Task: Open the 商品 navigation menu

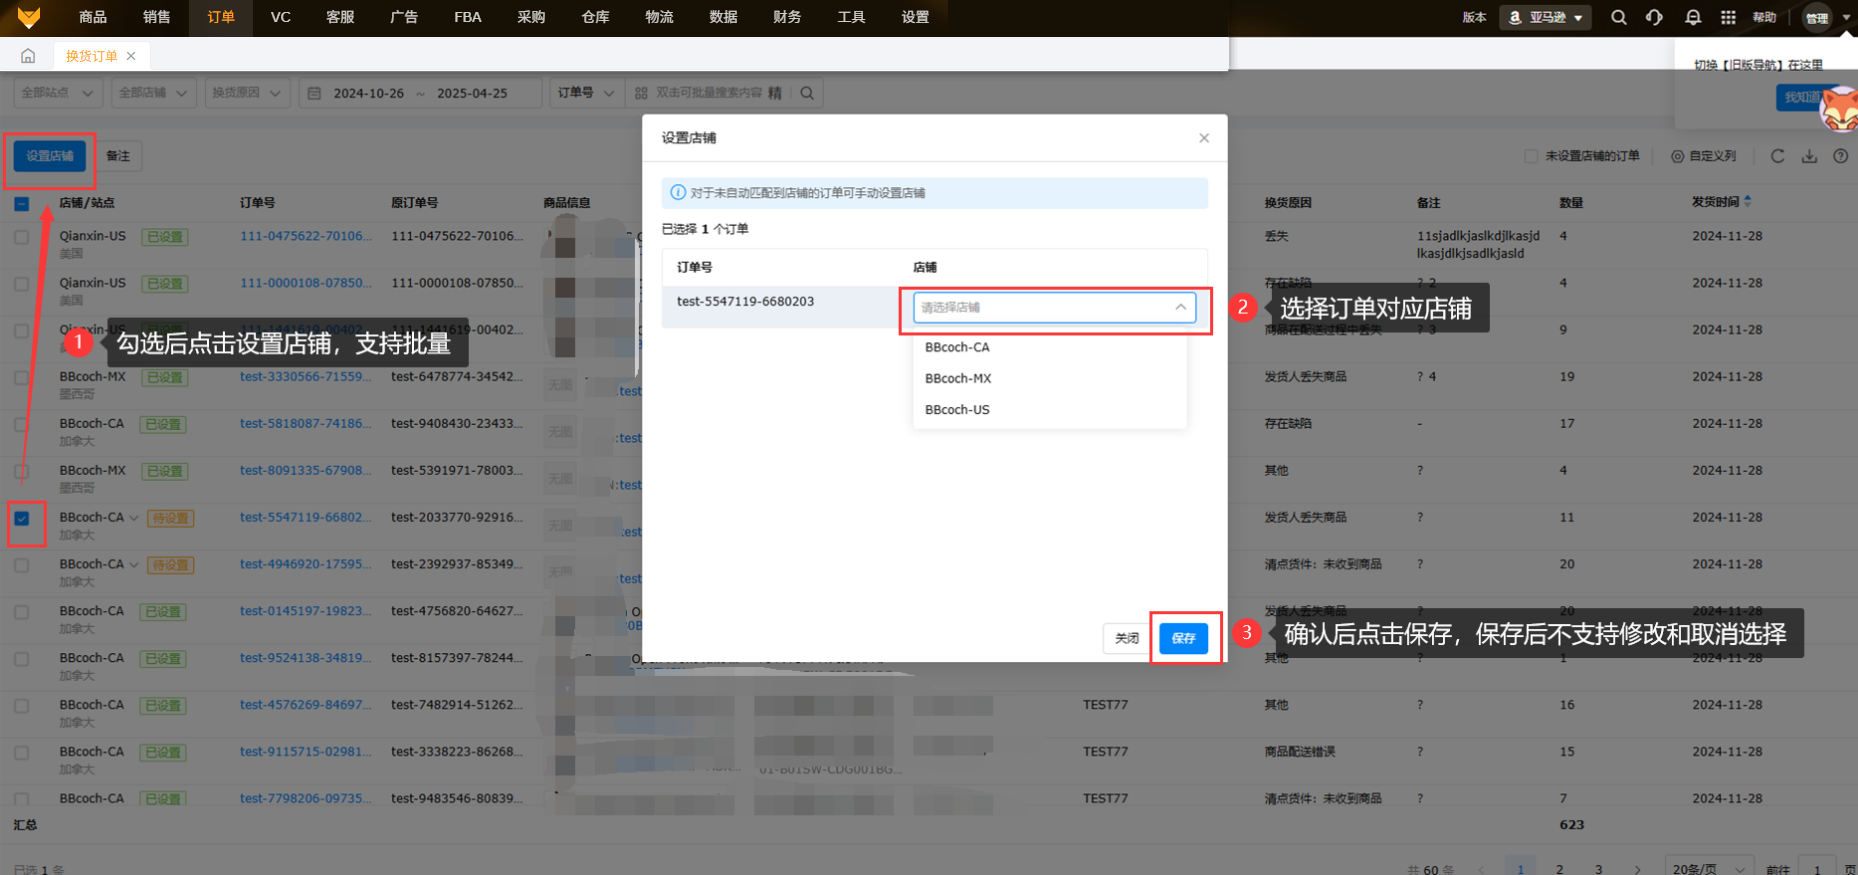Action: 93,17
